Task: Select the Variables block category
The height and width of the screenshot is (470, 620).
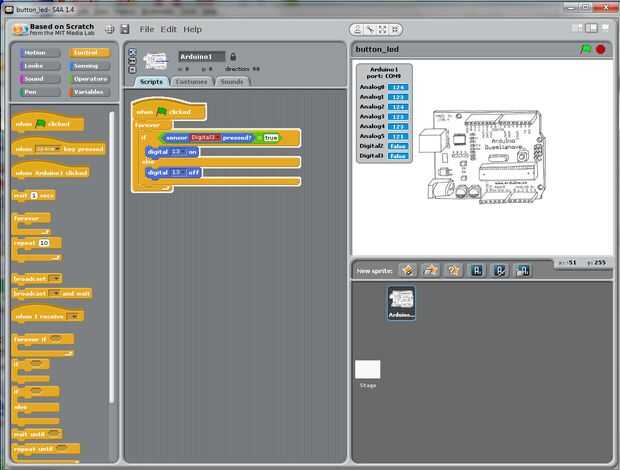Action: (89, 92)
